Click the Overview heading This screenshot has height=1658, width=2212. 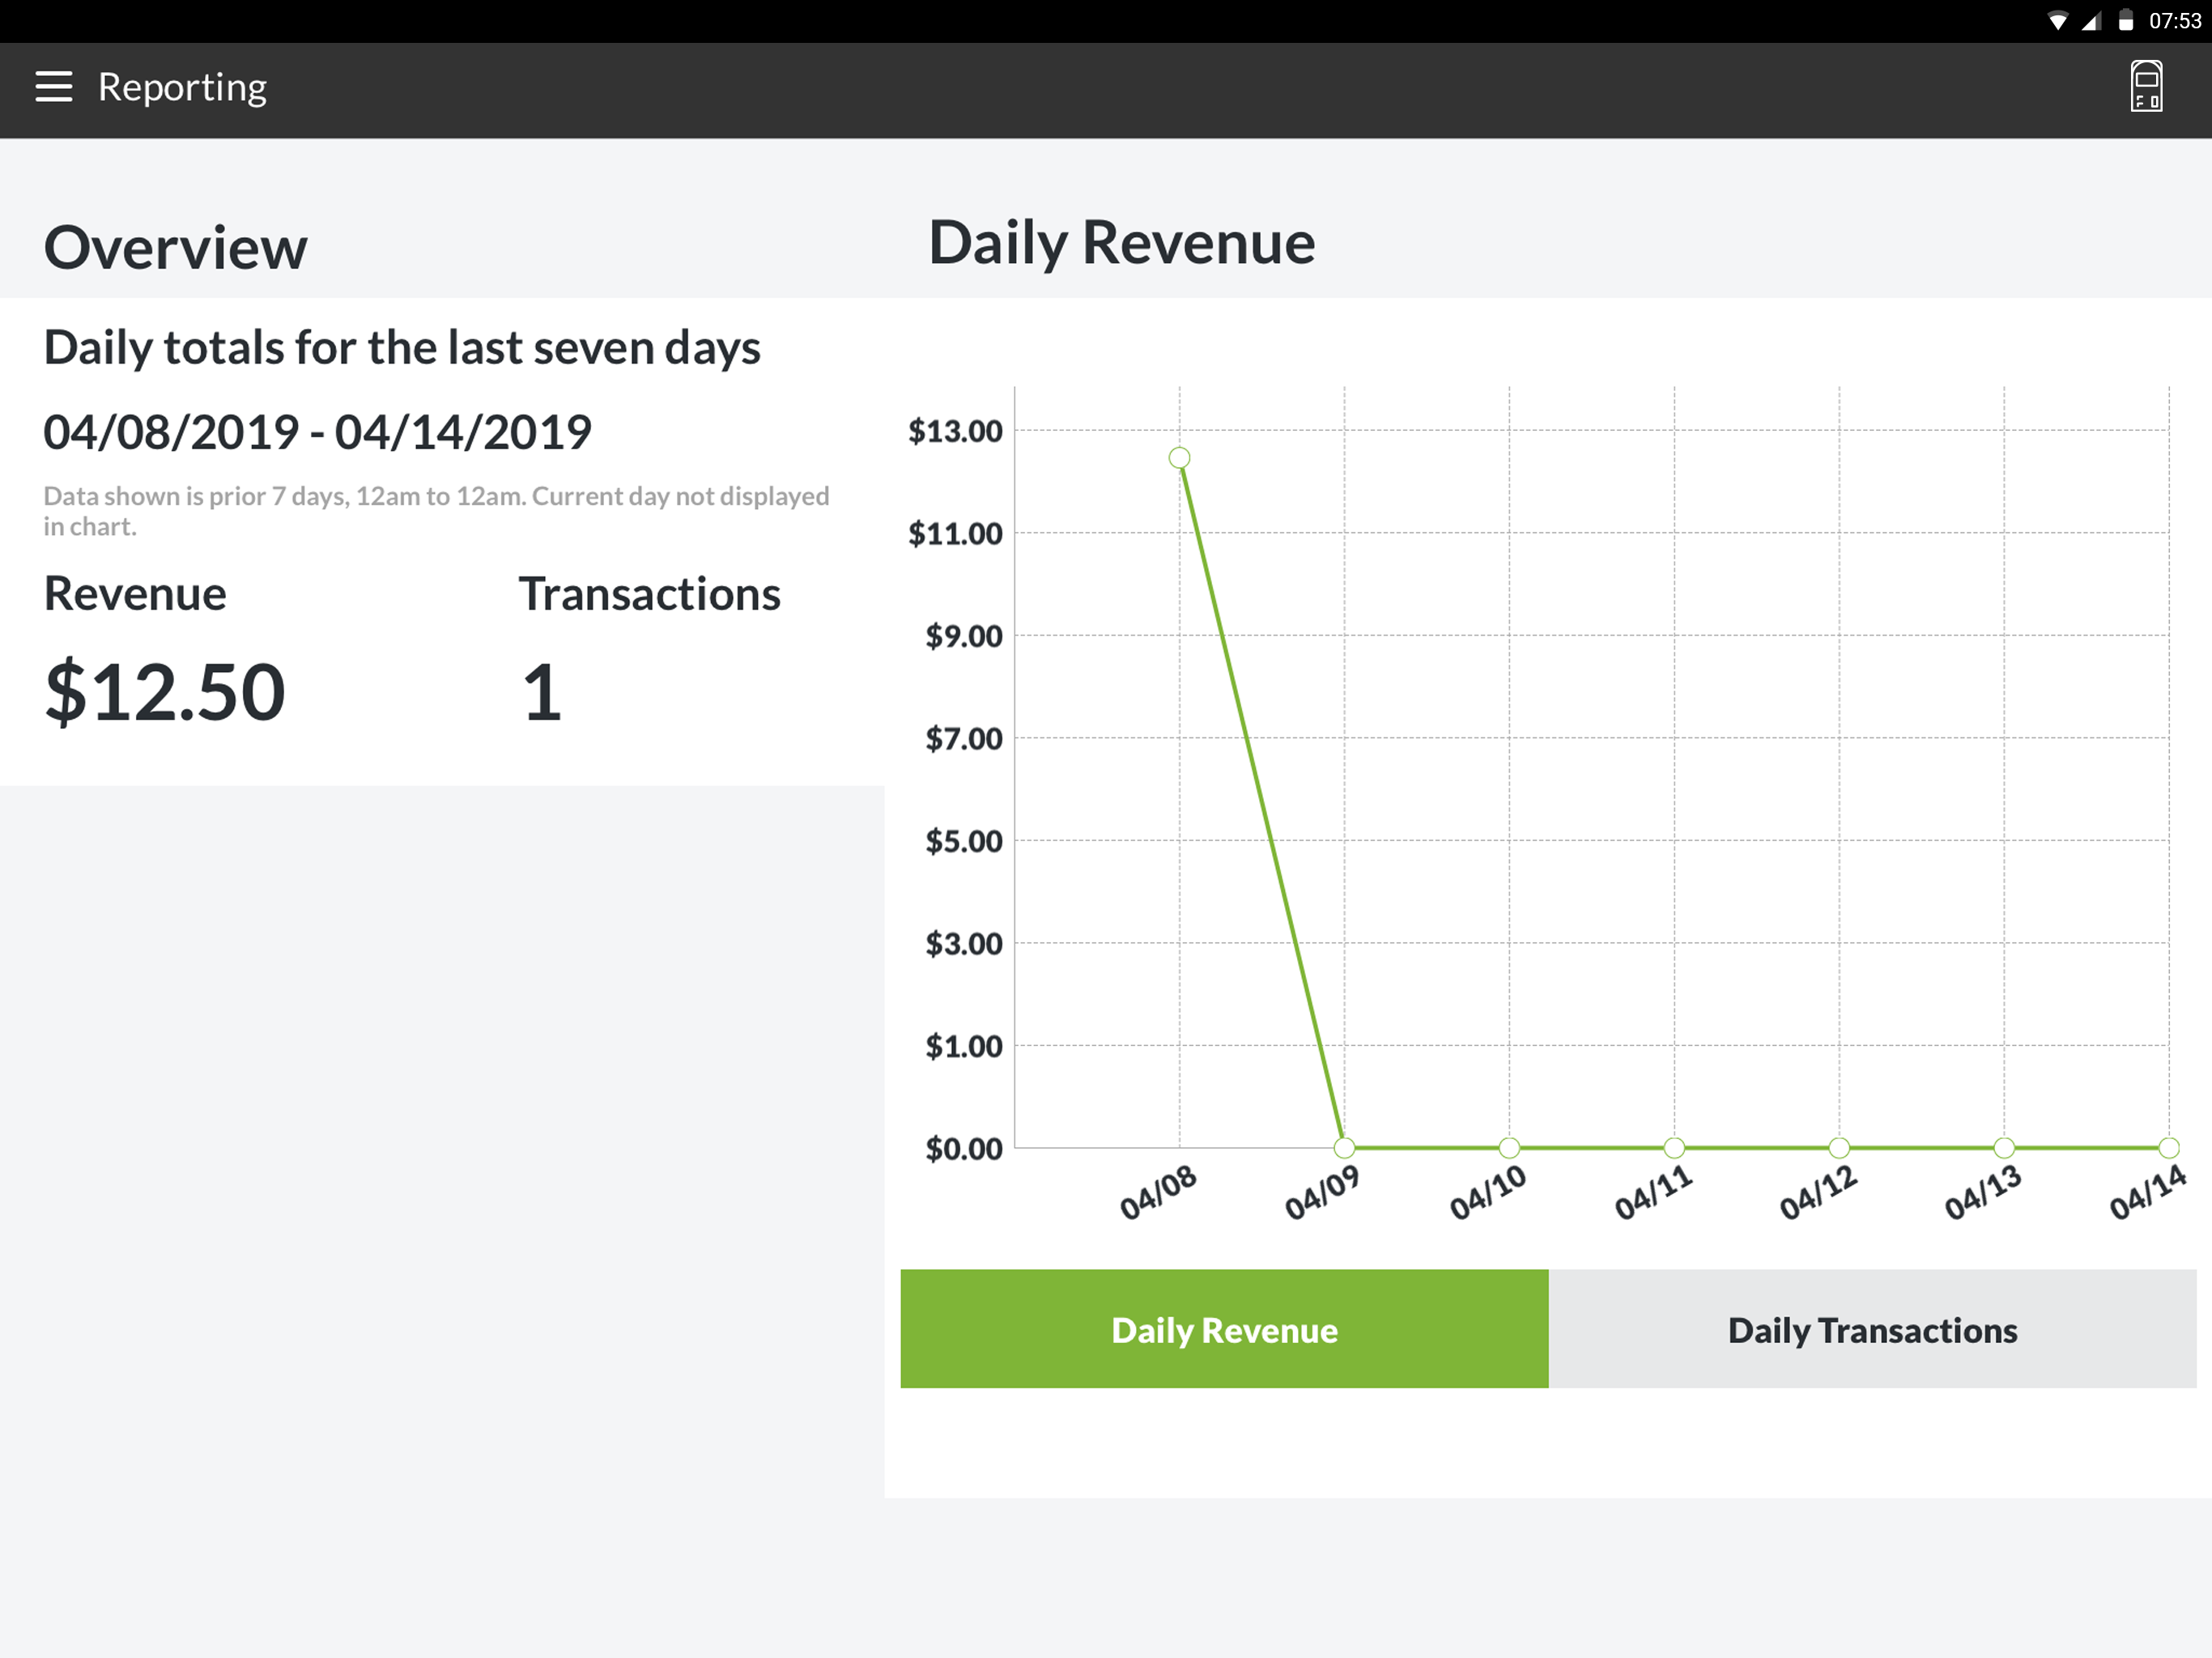(175, 247)
